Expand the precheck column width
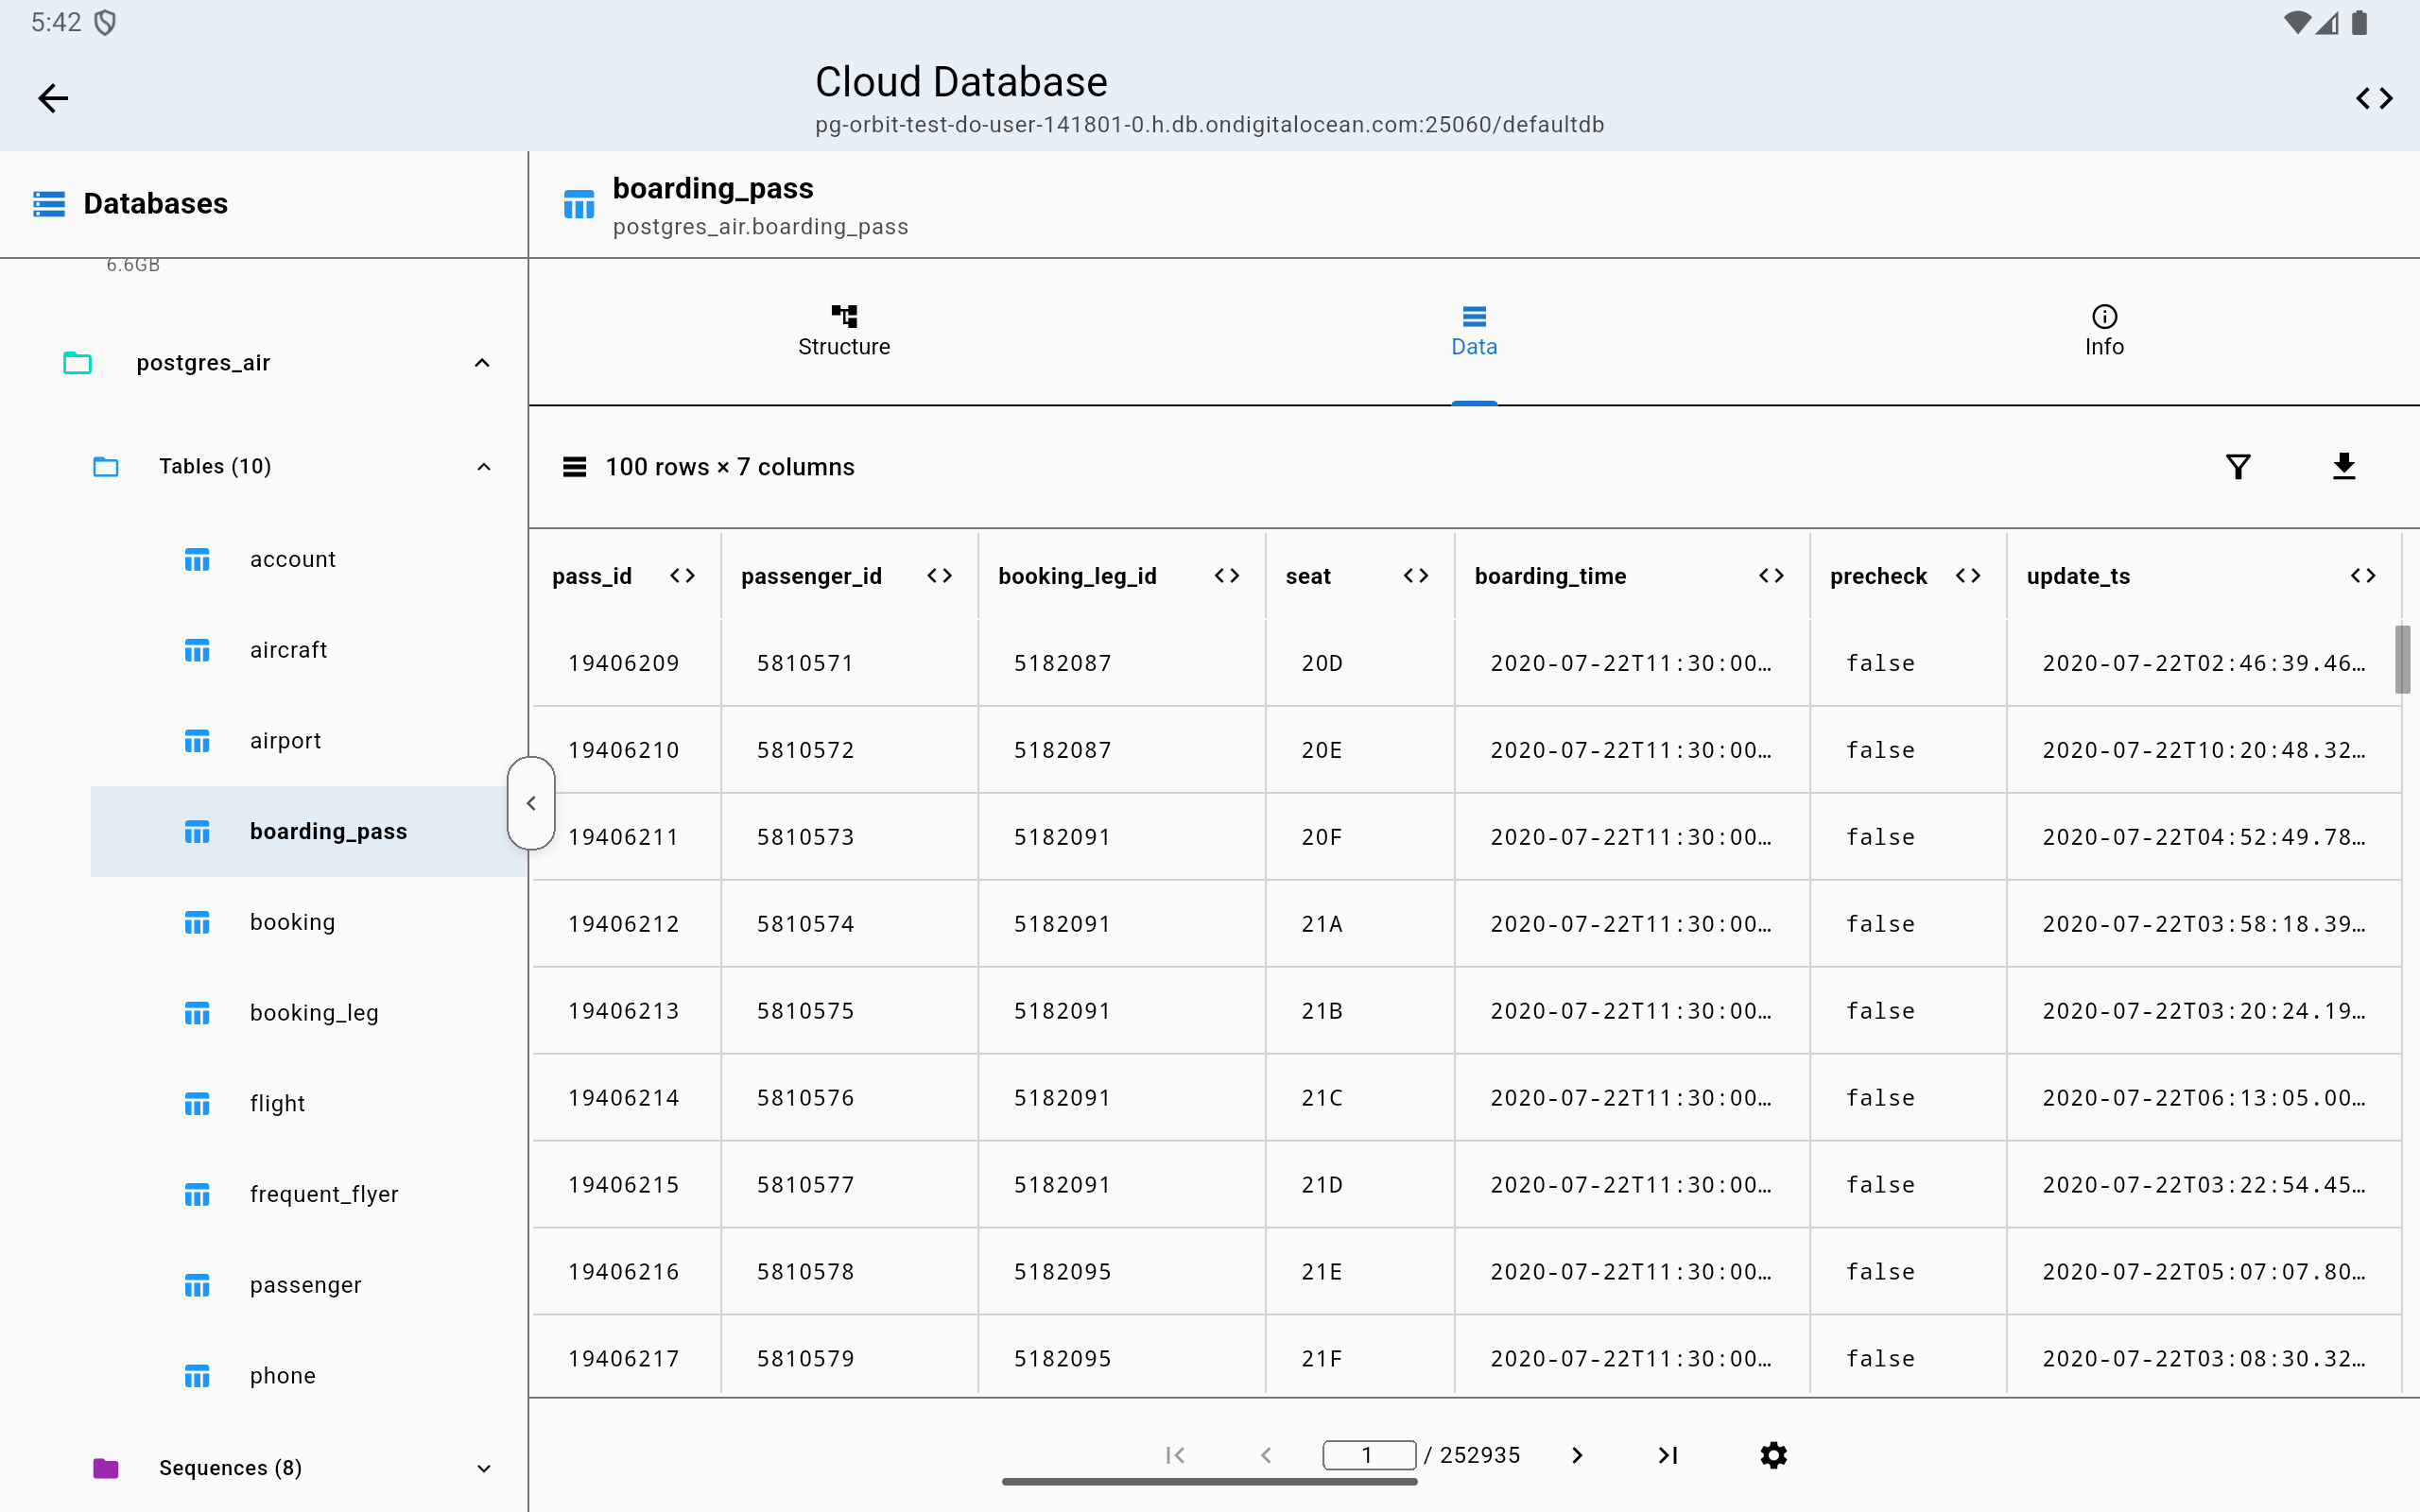 click(x=1968, y=576)
